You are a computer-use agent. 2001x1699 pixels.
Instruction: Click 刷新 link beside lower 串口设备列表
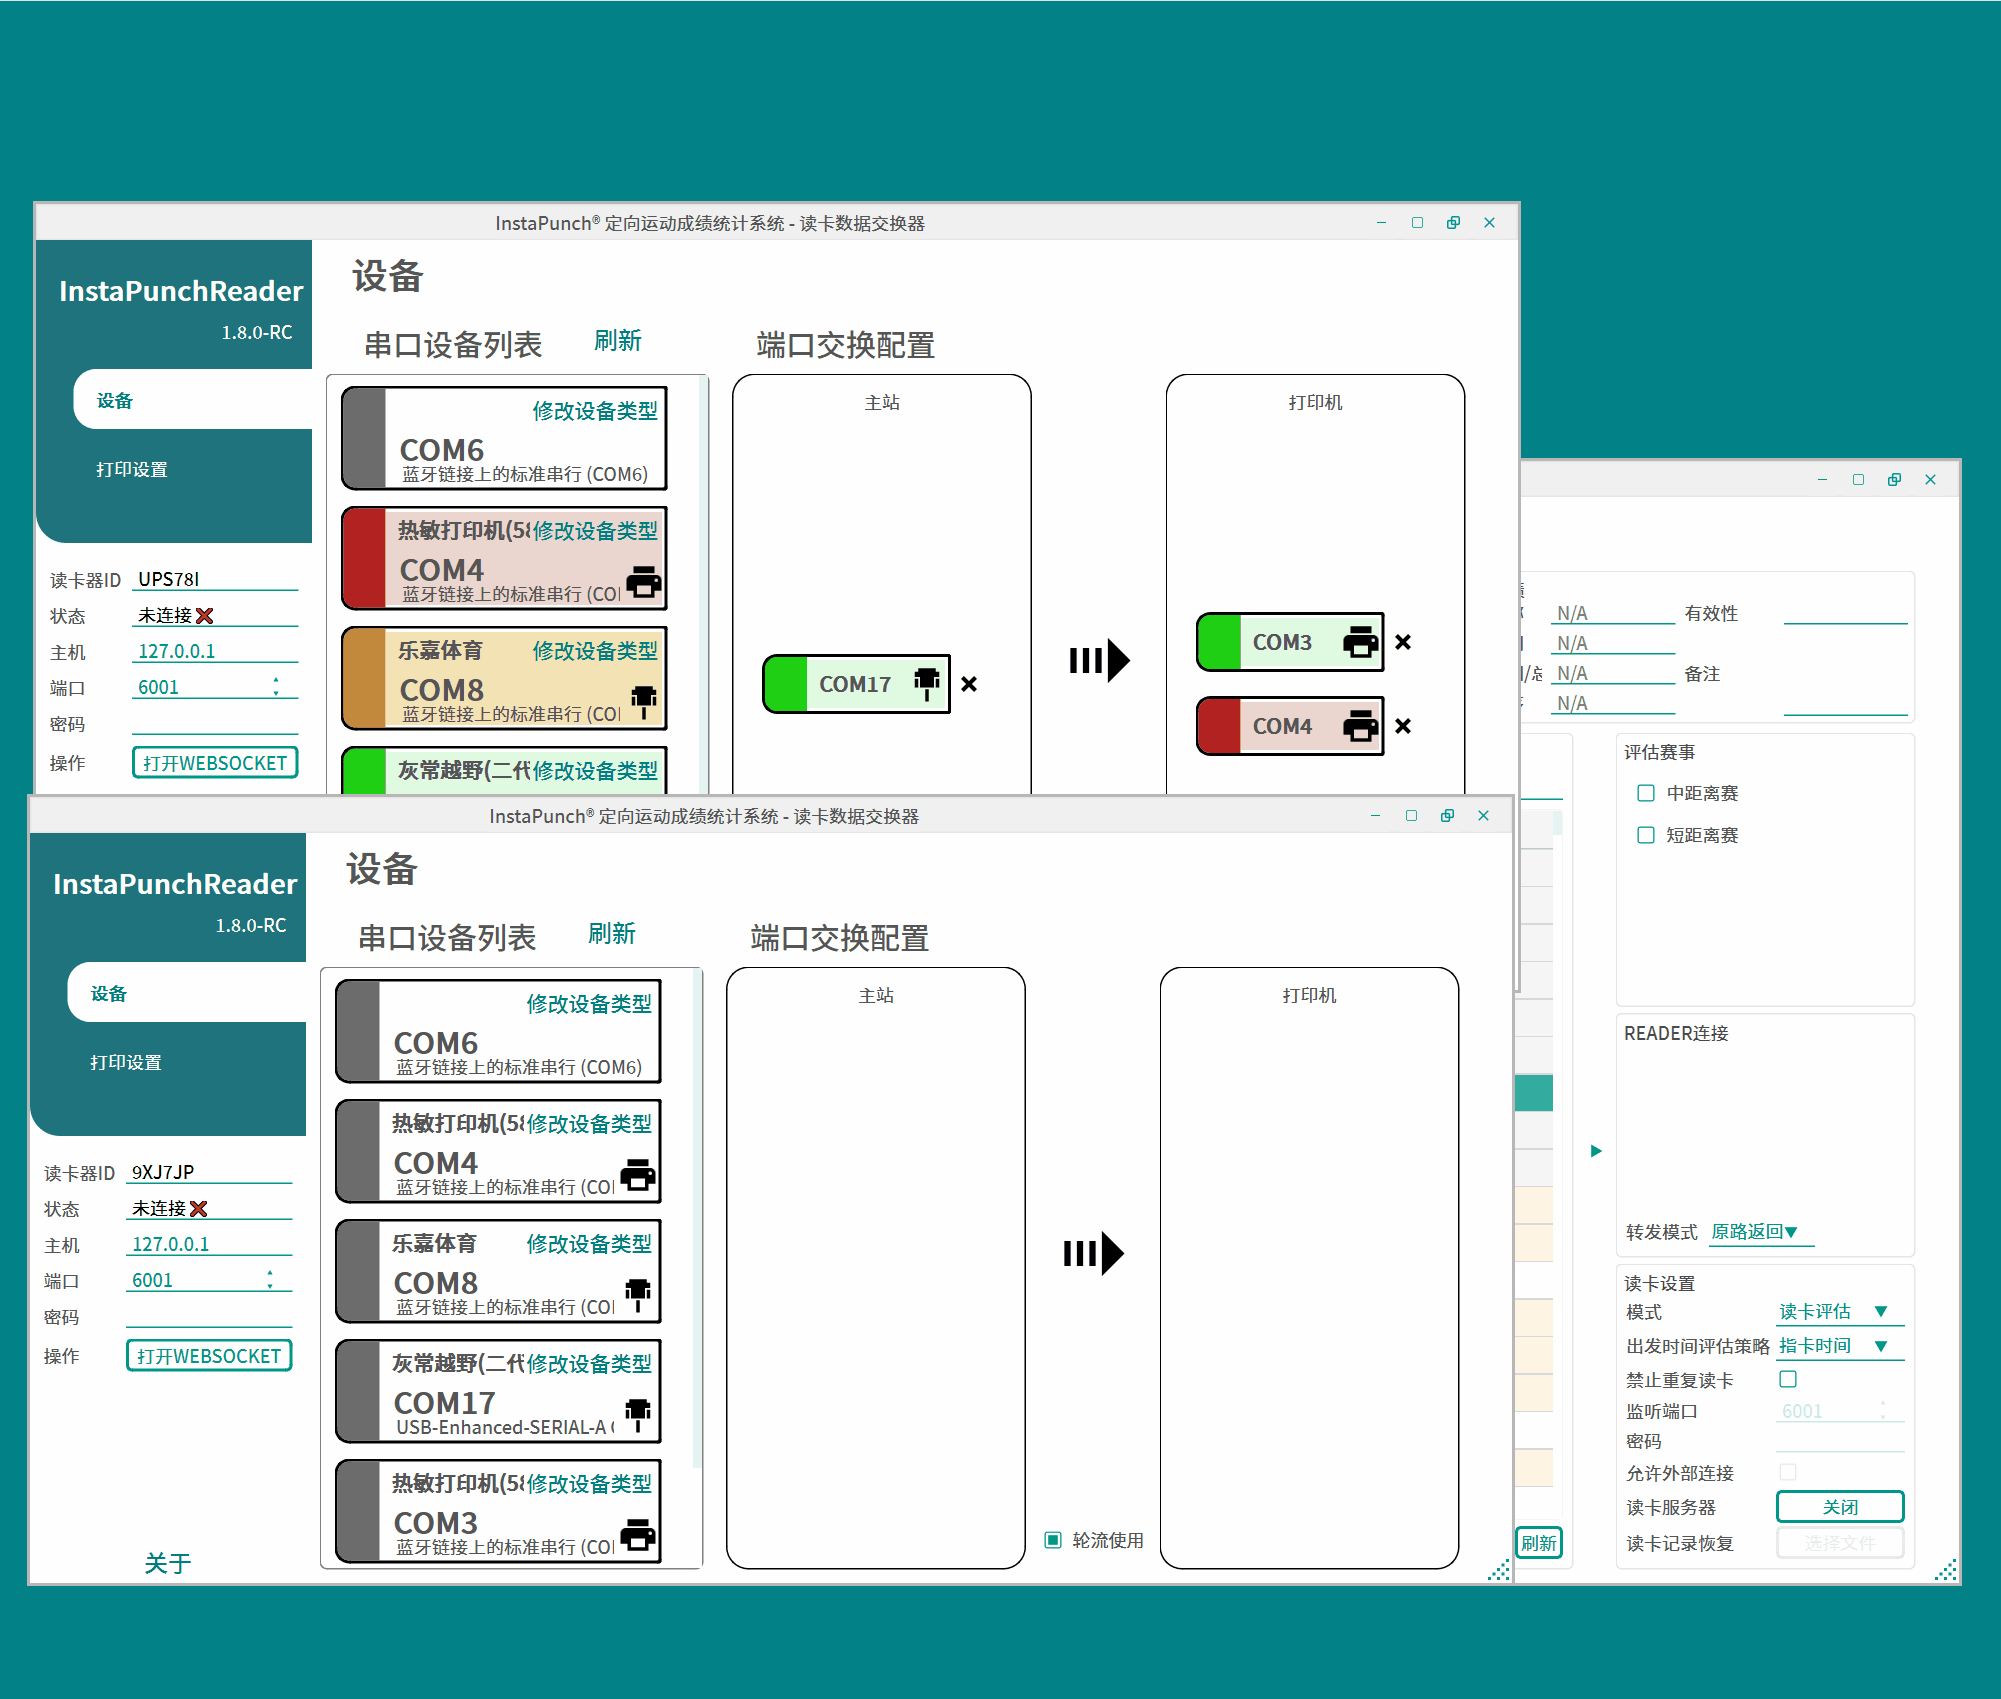611,934
